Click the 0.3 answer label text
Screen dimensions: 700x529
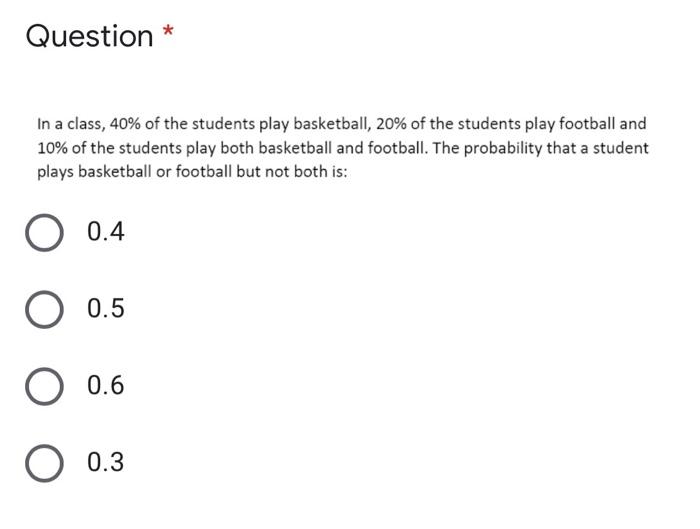tap(106, 462)
